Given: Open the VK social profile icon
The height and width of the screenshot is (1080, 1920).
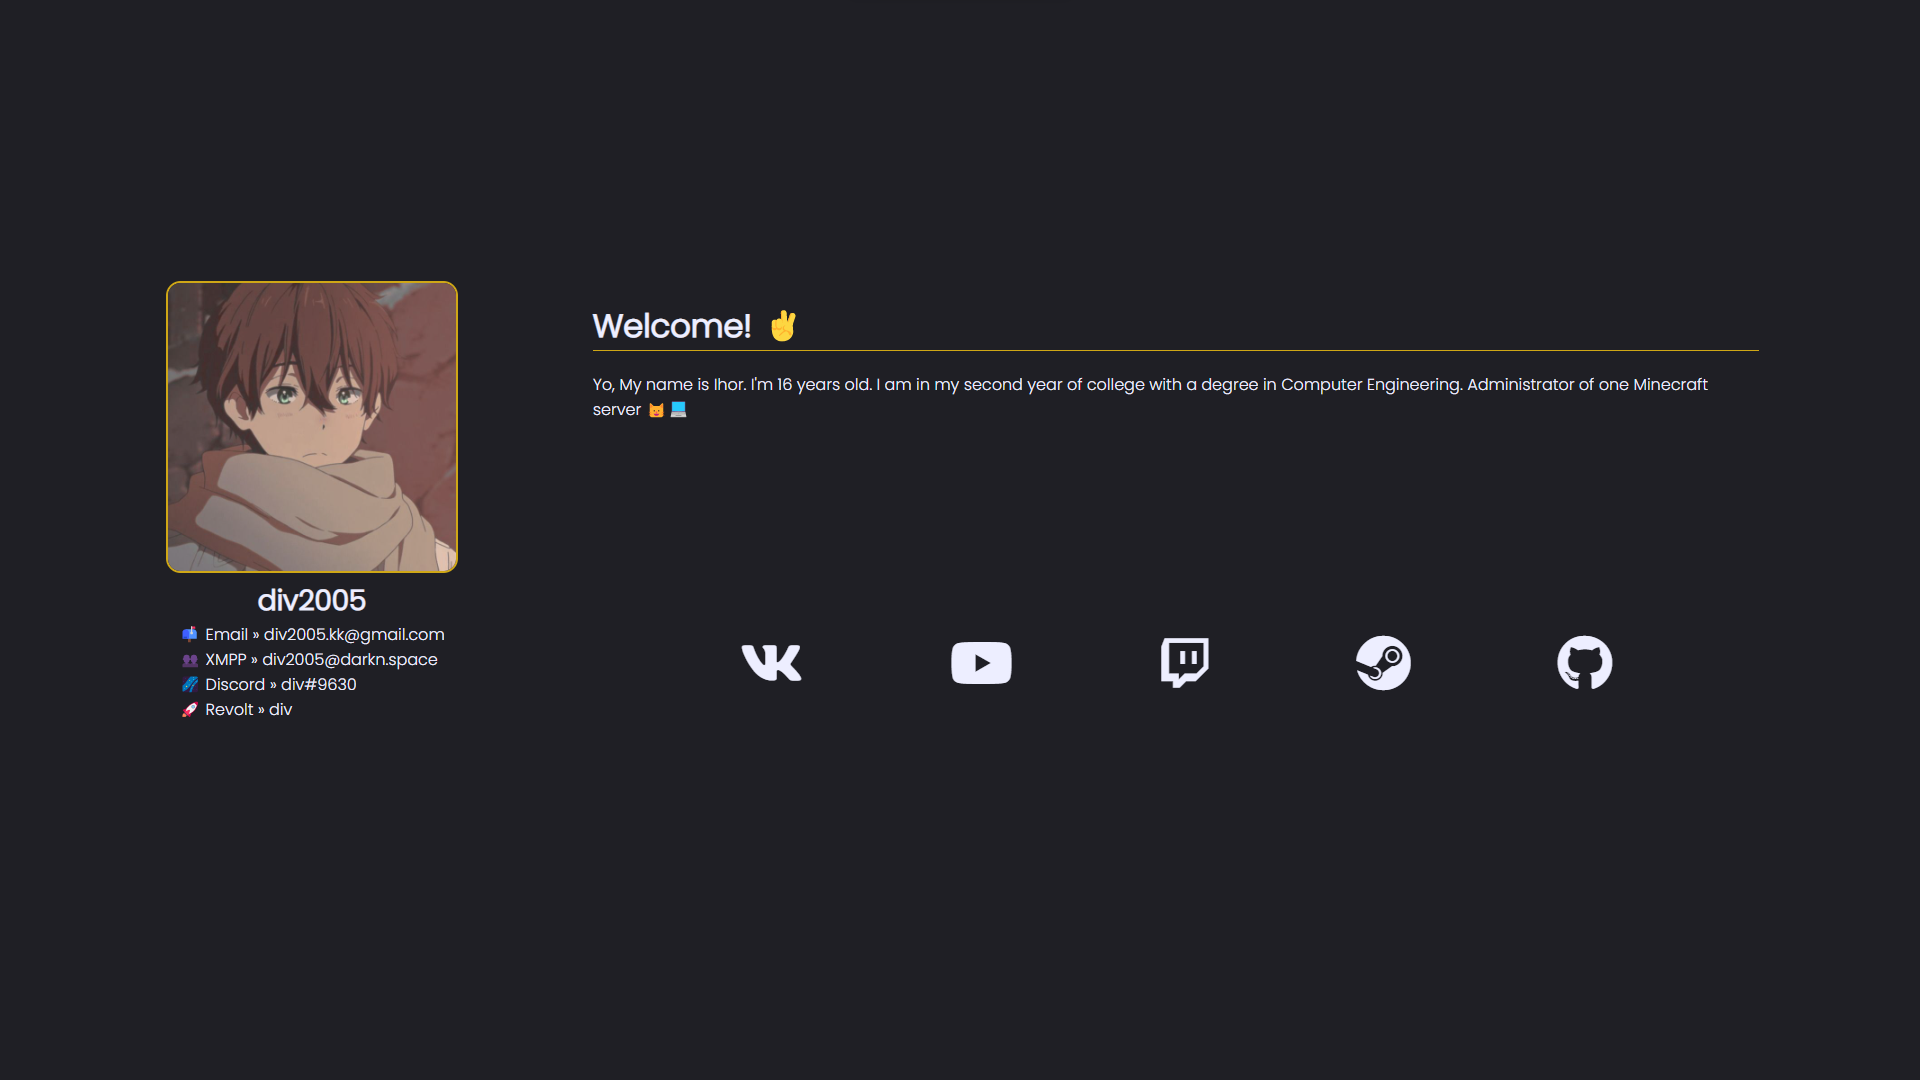Looking at the screenshot, I should click(x=771, y=662).
